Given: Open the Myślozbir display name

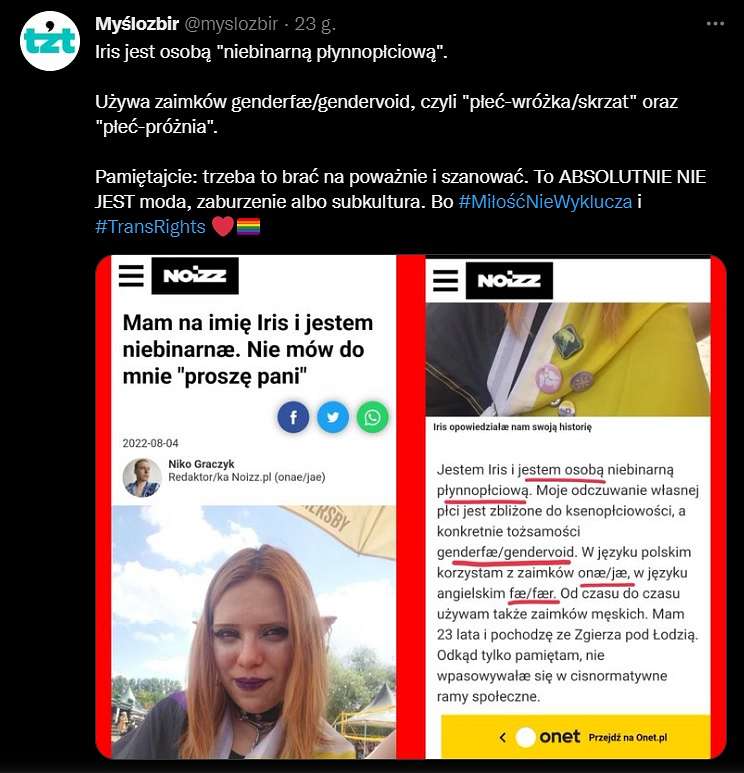Looking at the screenshot, I should pyautogui.click(x=137, y=24).
